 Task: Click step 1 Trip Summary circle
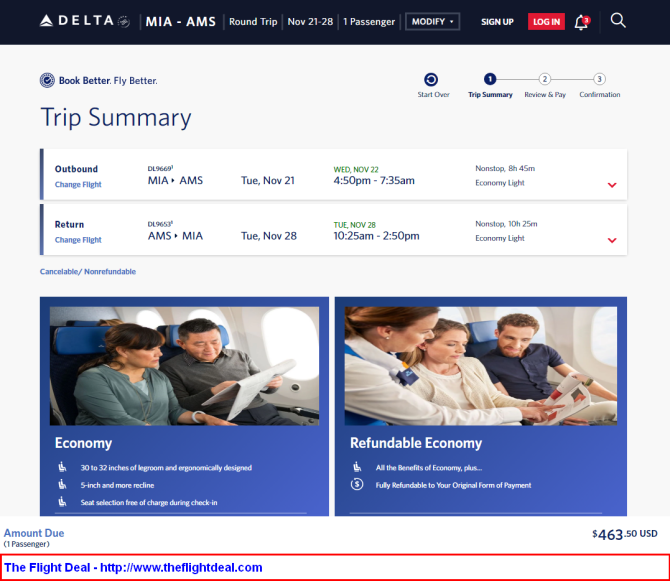point(490,79)
